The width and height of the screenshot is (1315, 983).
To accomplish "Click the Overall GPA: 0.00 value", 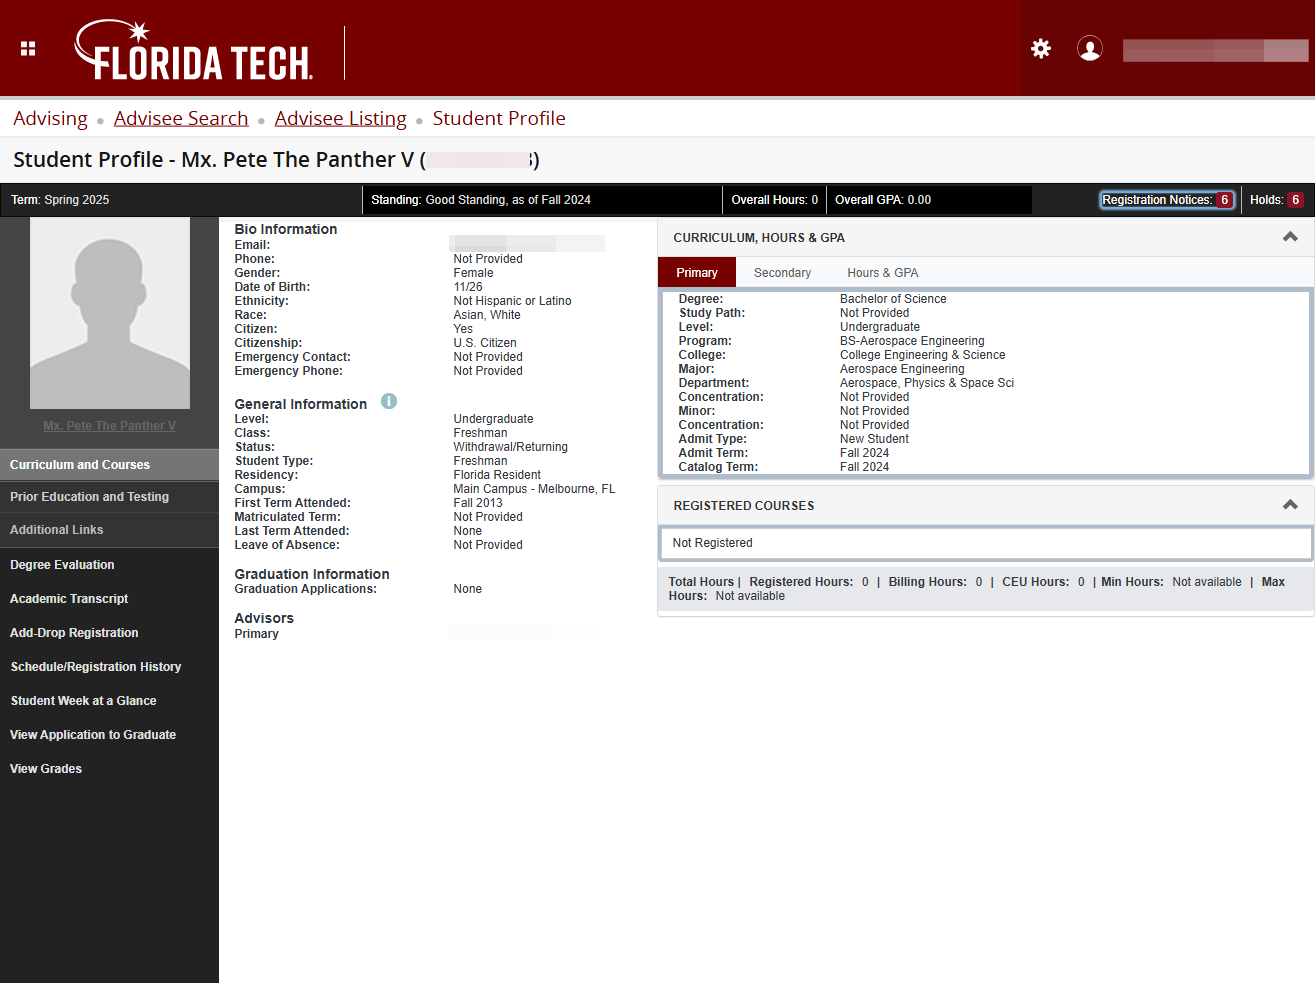I will pos(883,200).
